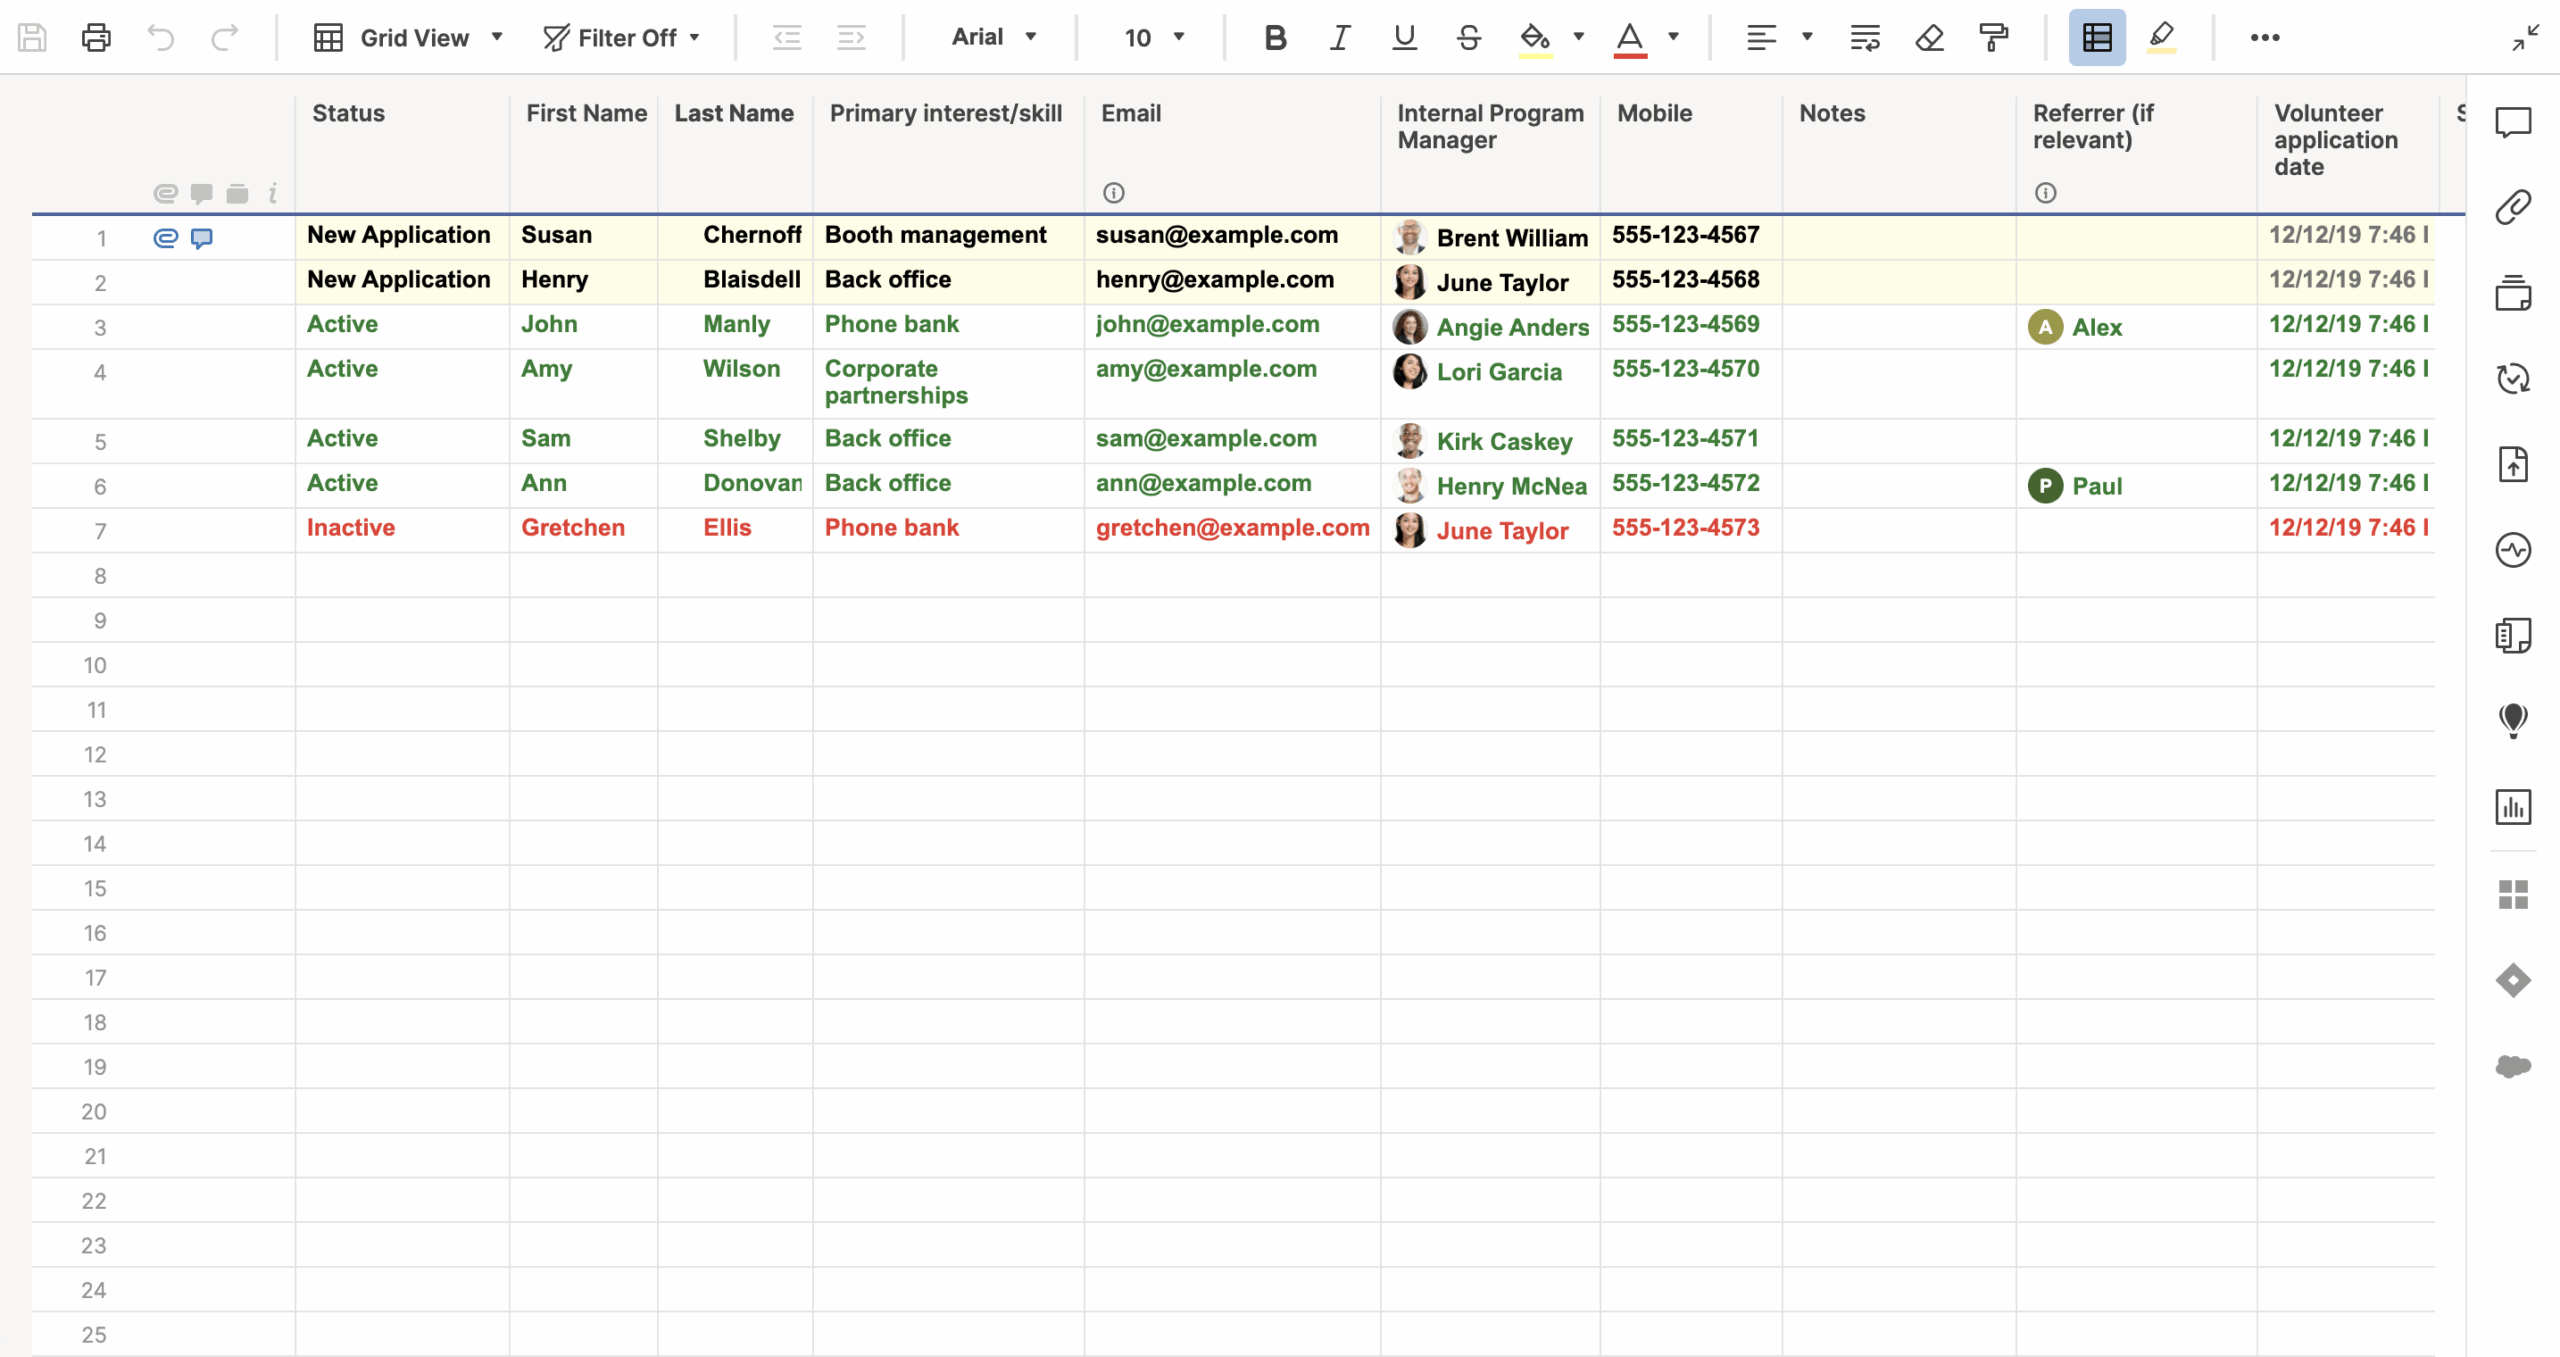Select the empty Notes cell in row 3
Image resolution: width=2560 pixels, height=1357 pixels.
1897,326
